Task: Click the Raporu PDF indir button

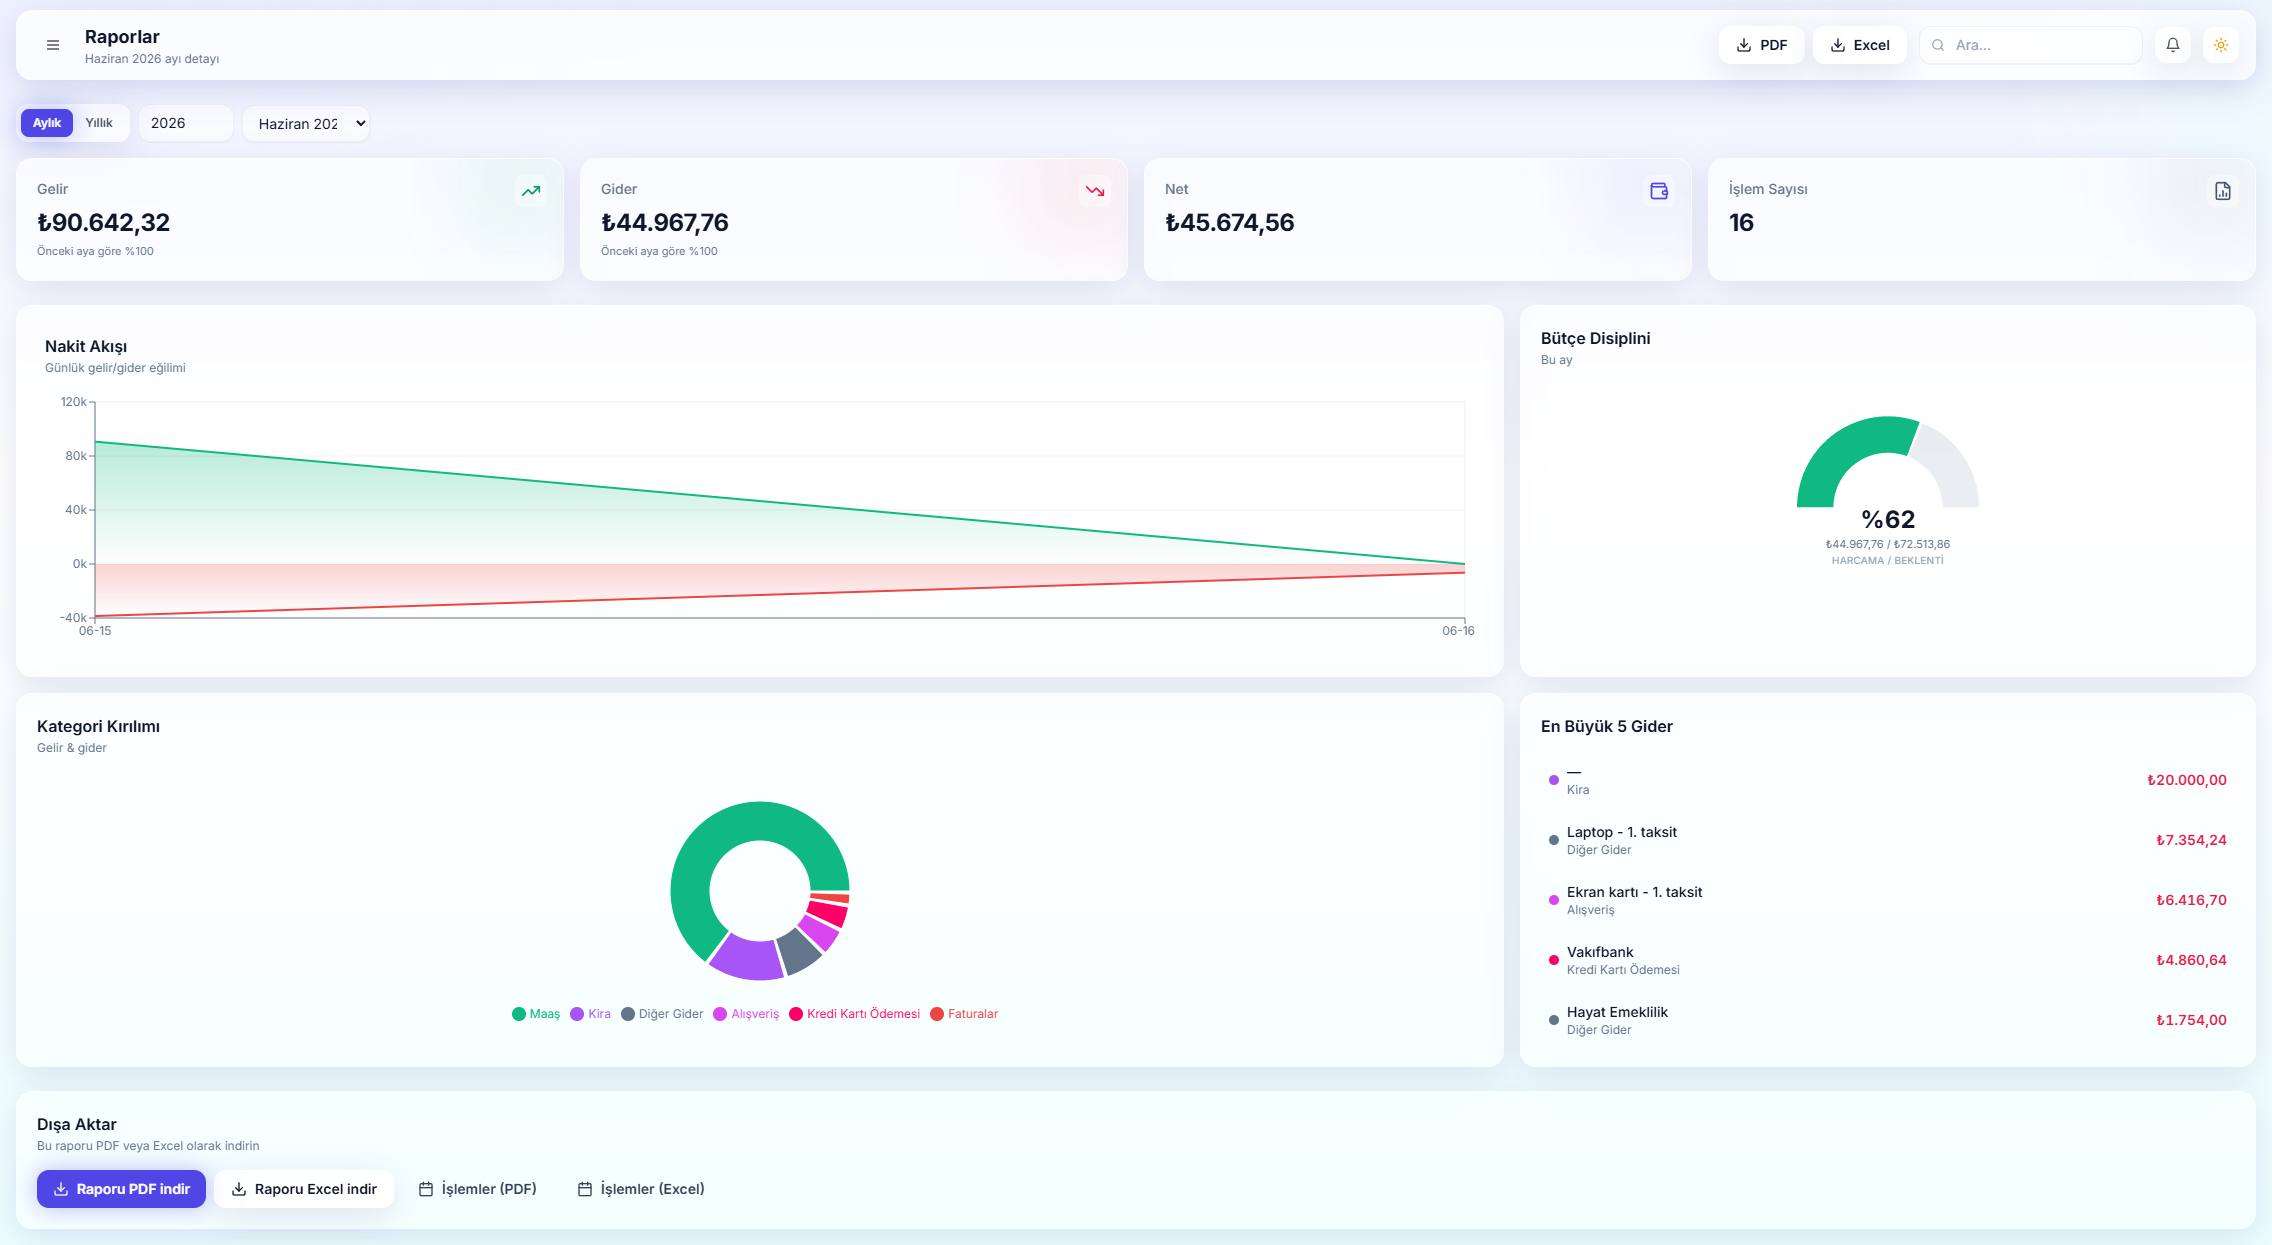Action: (121, 1189)
